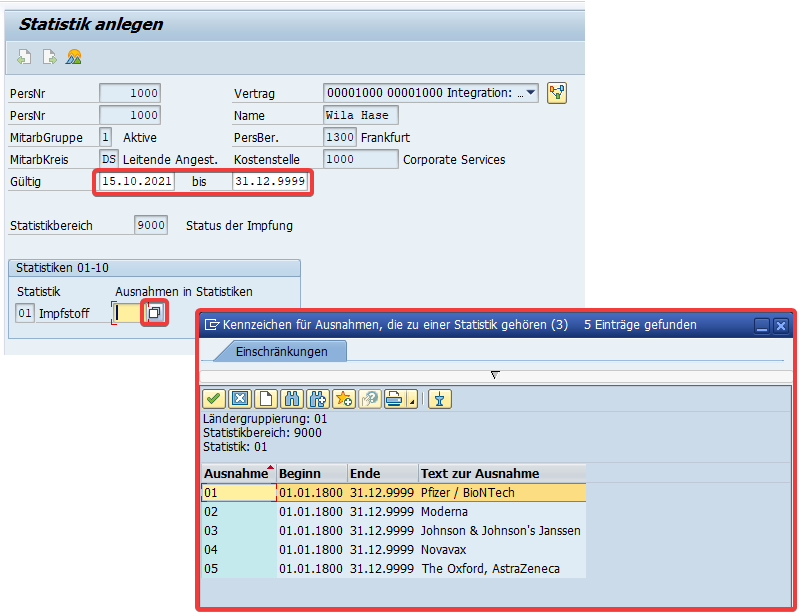The width and height of the screenshot is (803, 616).
Task: Click the Gültig start date field 15.10.2021
Action: click(x=137, y=181)
